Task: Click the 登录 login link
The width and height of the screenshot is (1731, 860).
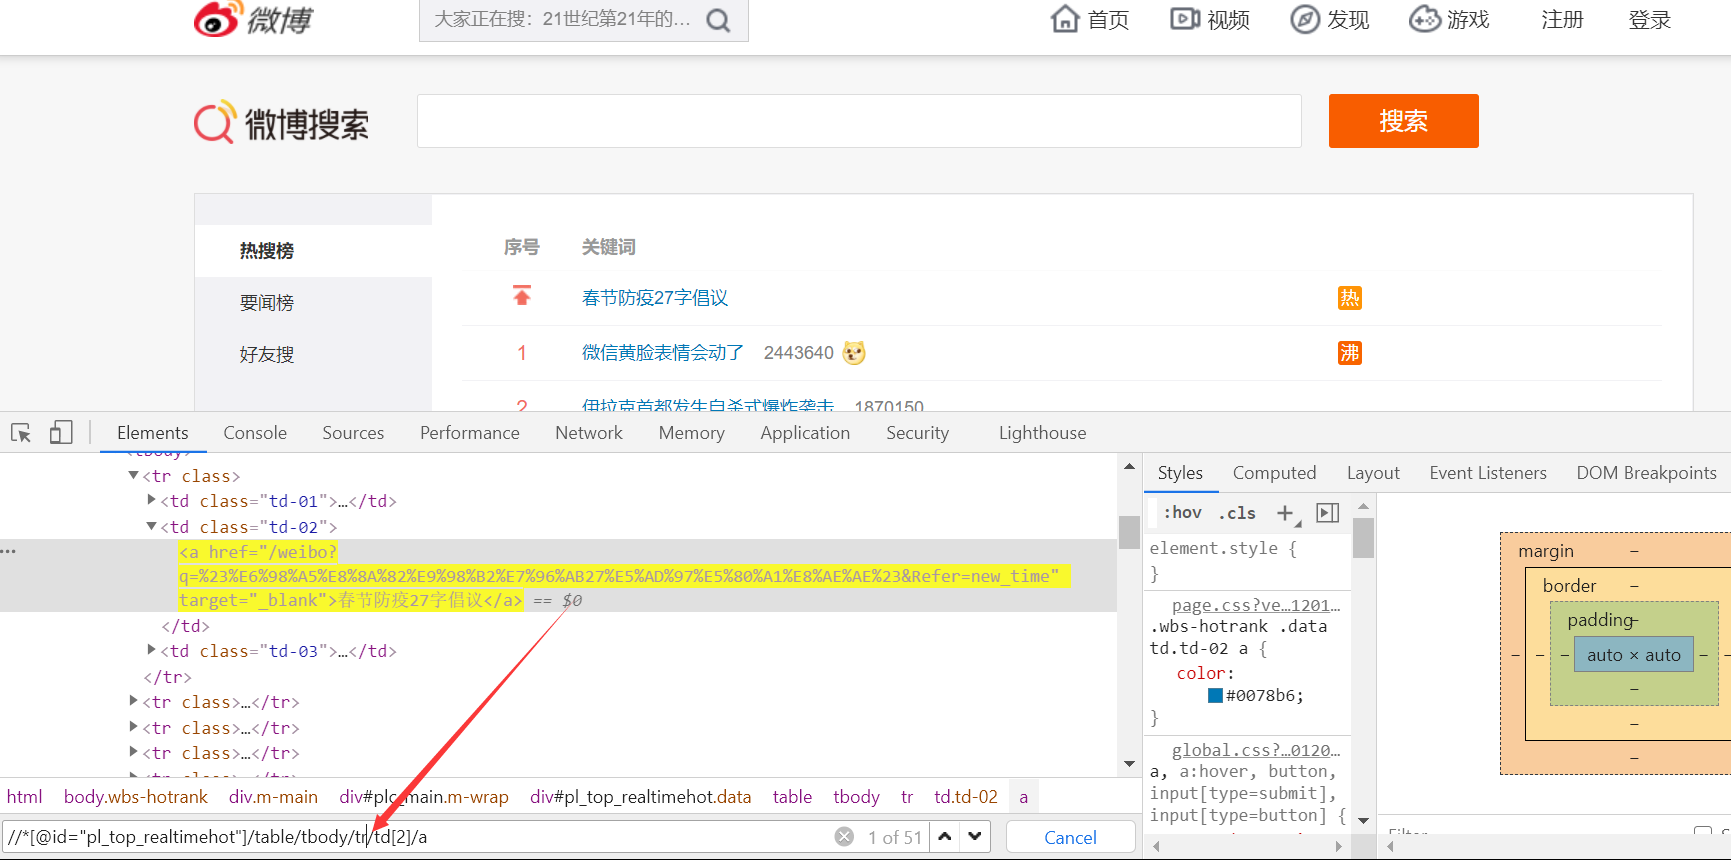Action: click(1649, 20)
